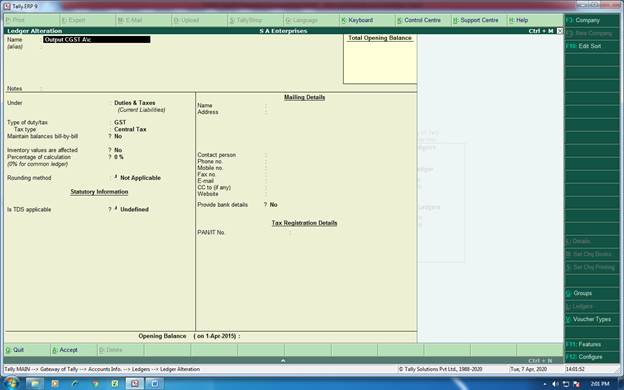Close Ledger Alteration with the X icon

pyautogui.click(x=560, y=31)
